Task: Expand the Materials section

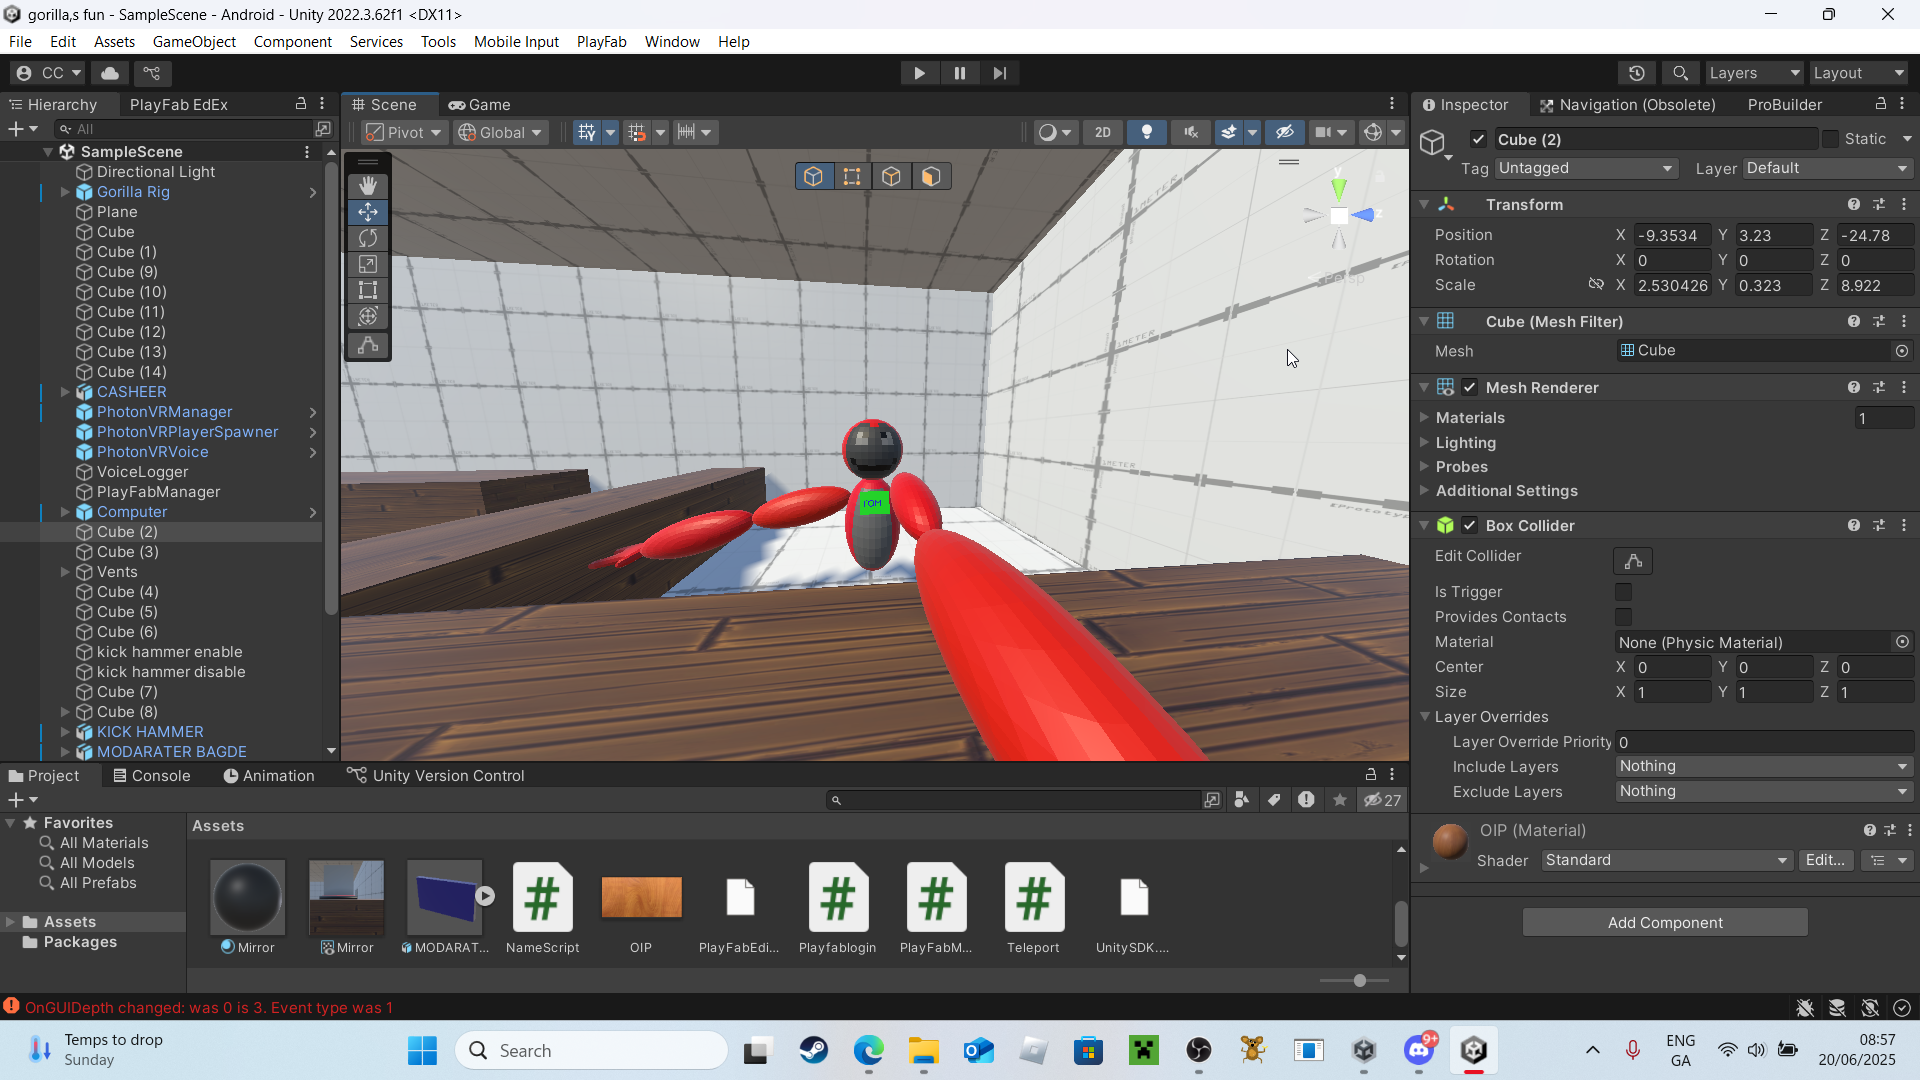Action: coord(1425,418)
